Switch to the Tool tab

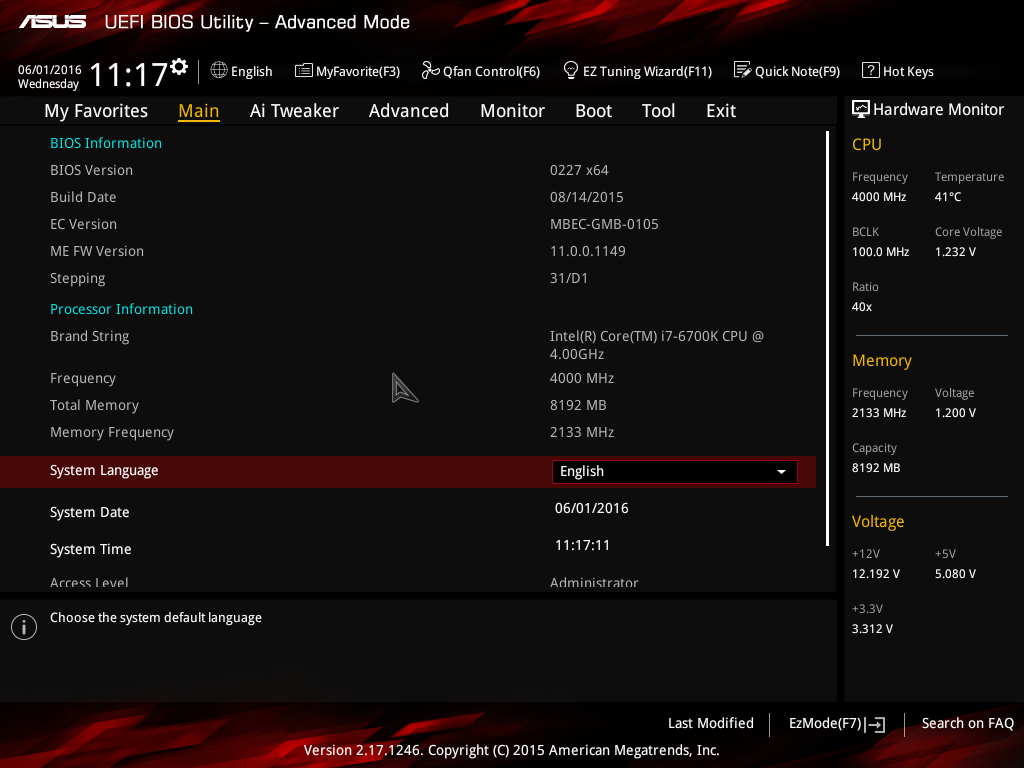coord(658,111)
